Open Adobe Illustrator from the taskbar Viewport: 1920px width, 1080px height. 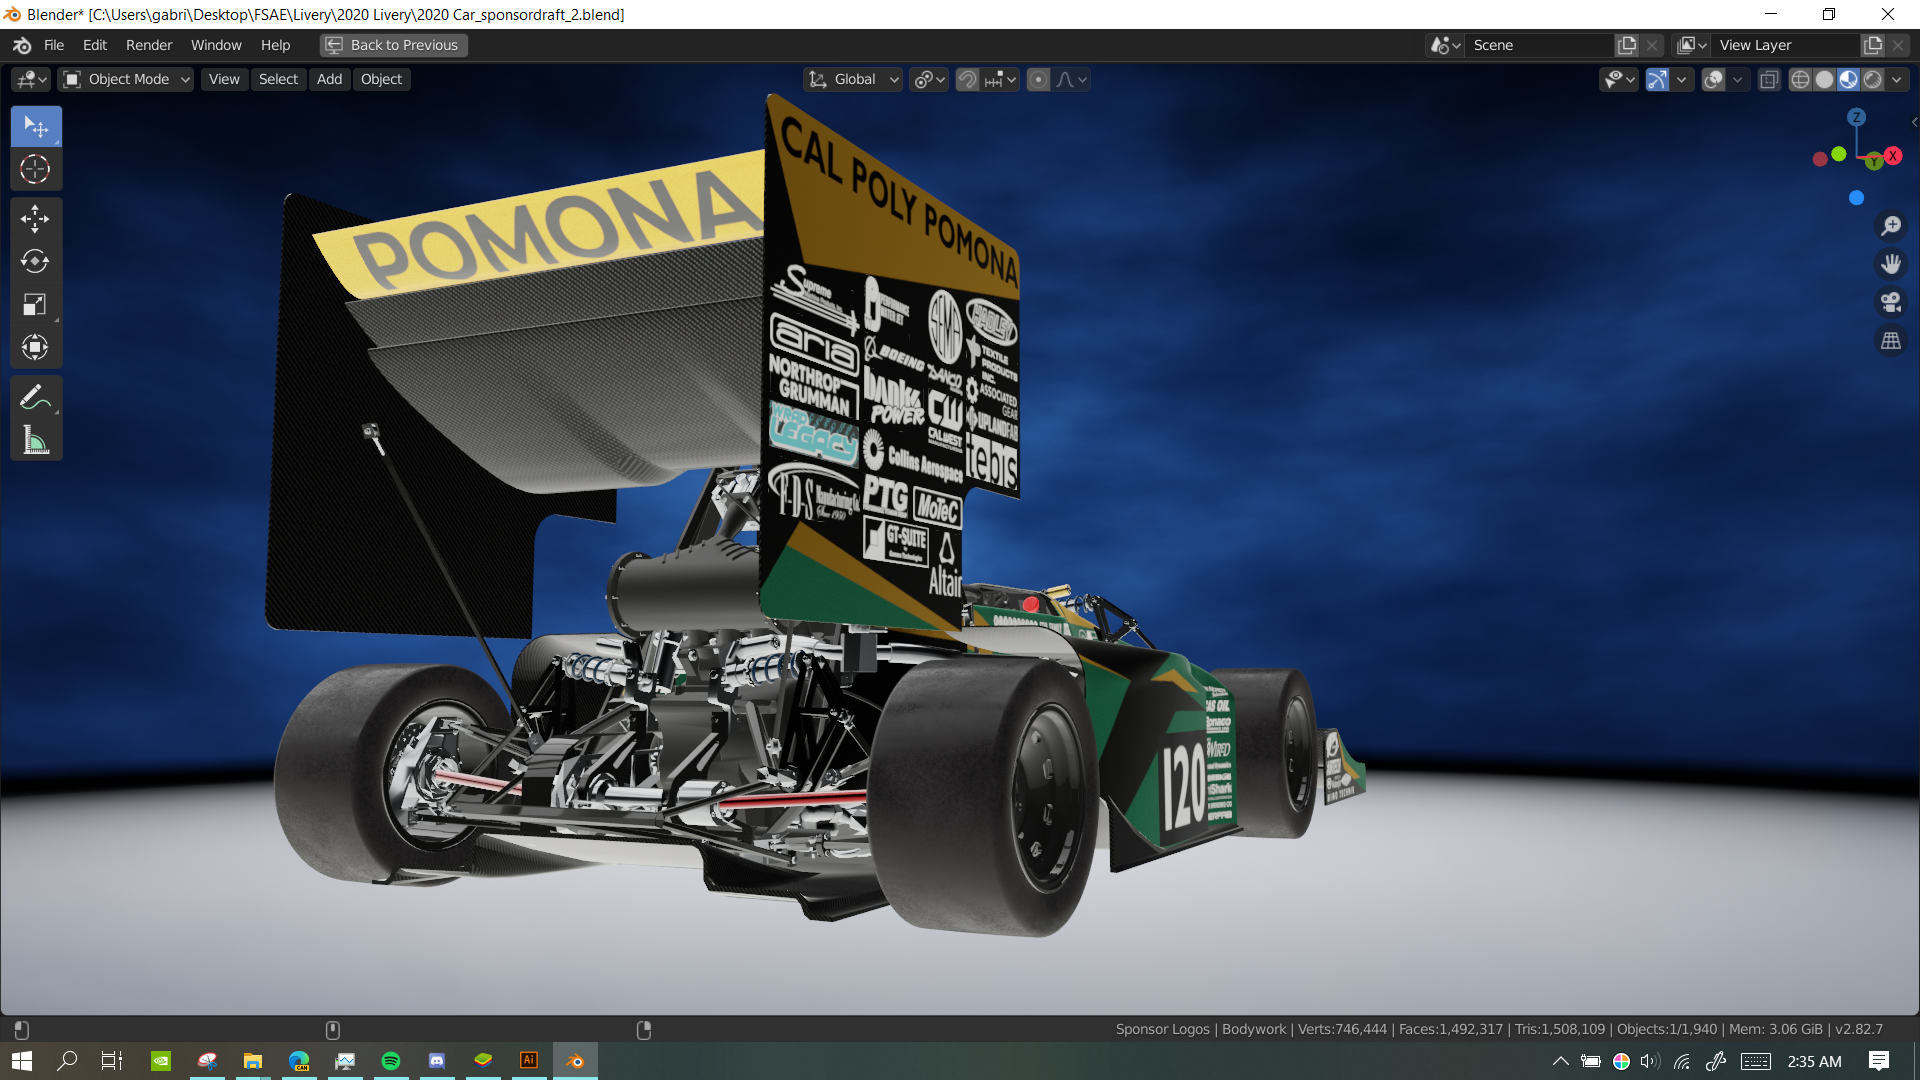pos(529,1061)
